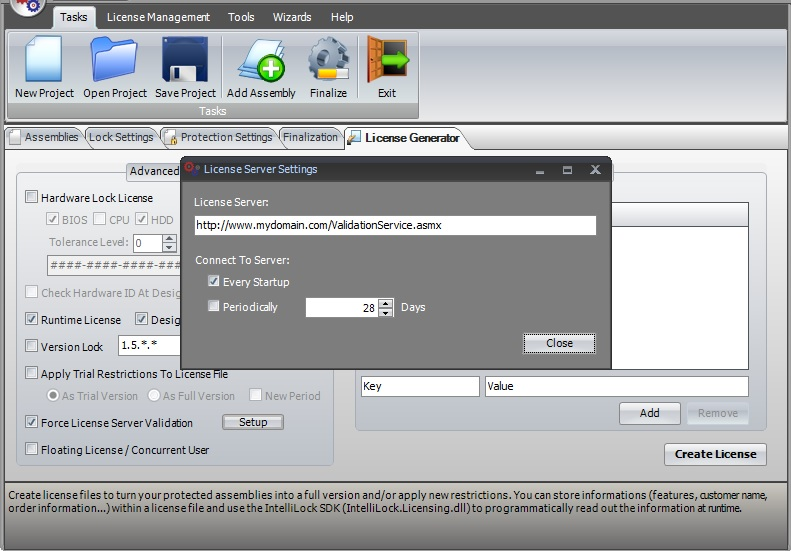The height and width of the screenshot is (551, 791).
Task: Click the License Server URL field
Action: tap(395, 226)
